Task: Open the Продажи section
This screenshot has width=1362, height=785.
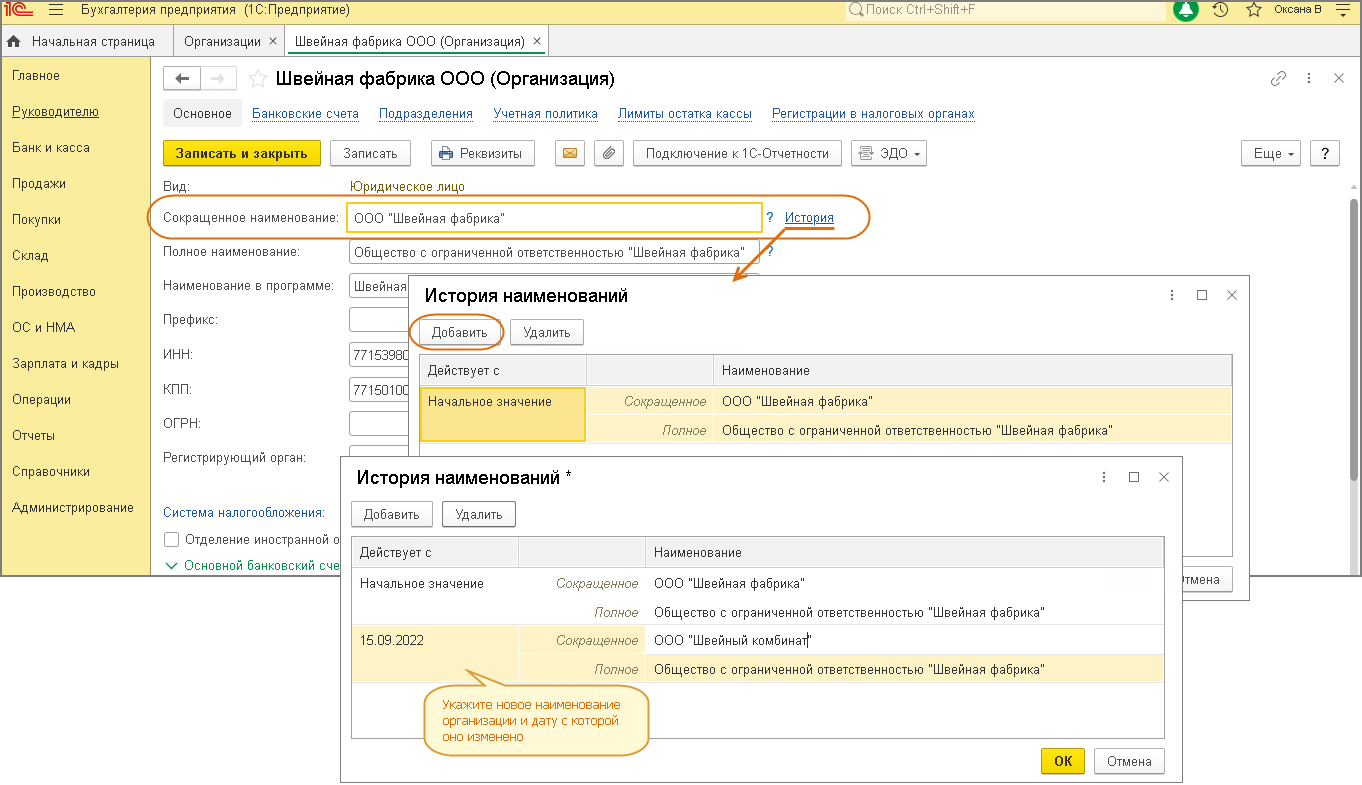Action: 39,184
